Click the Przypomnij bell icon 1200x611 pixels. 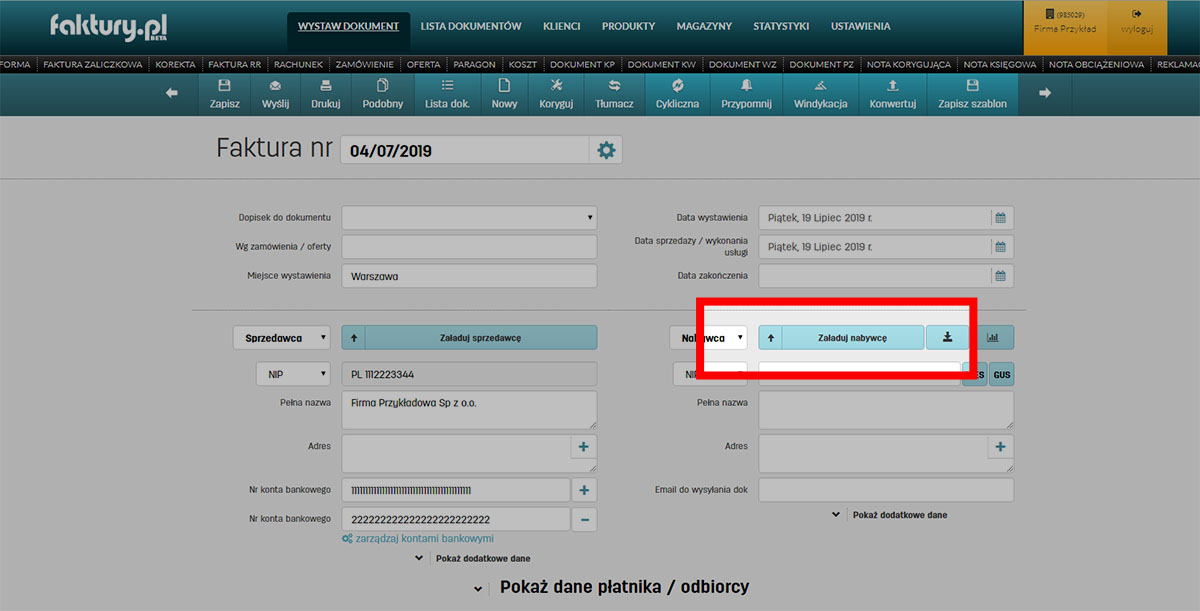pos(746,87)
